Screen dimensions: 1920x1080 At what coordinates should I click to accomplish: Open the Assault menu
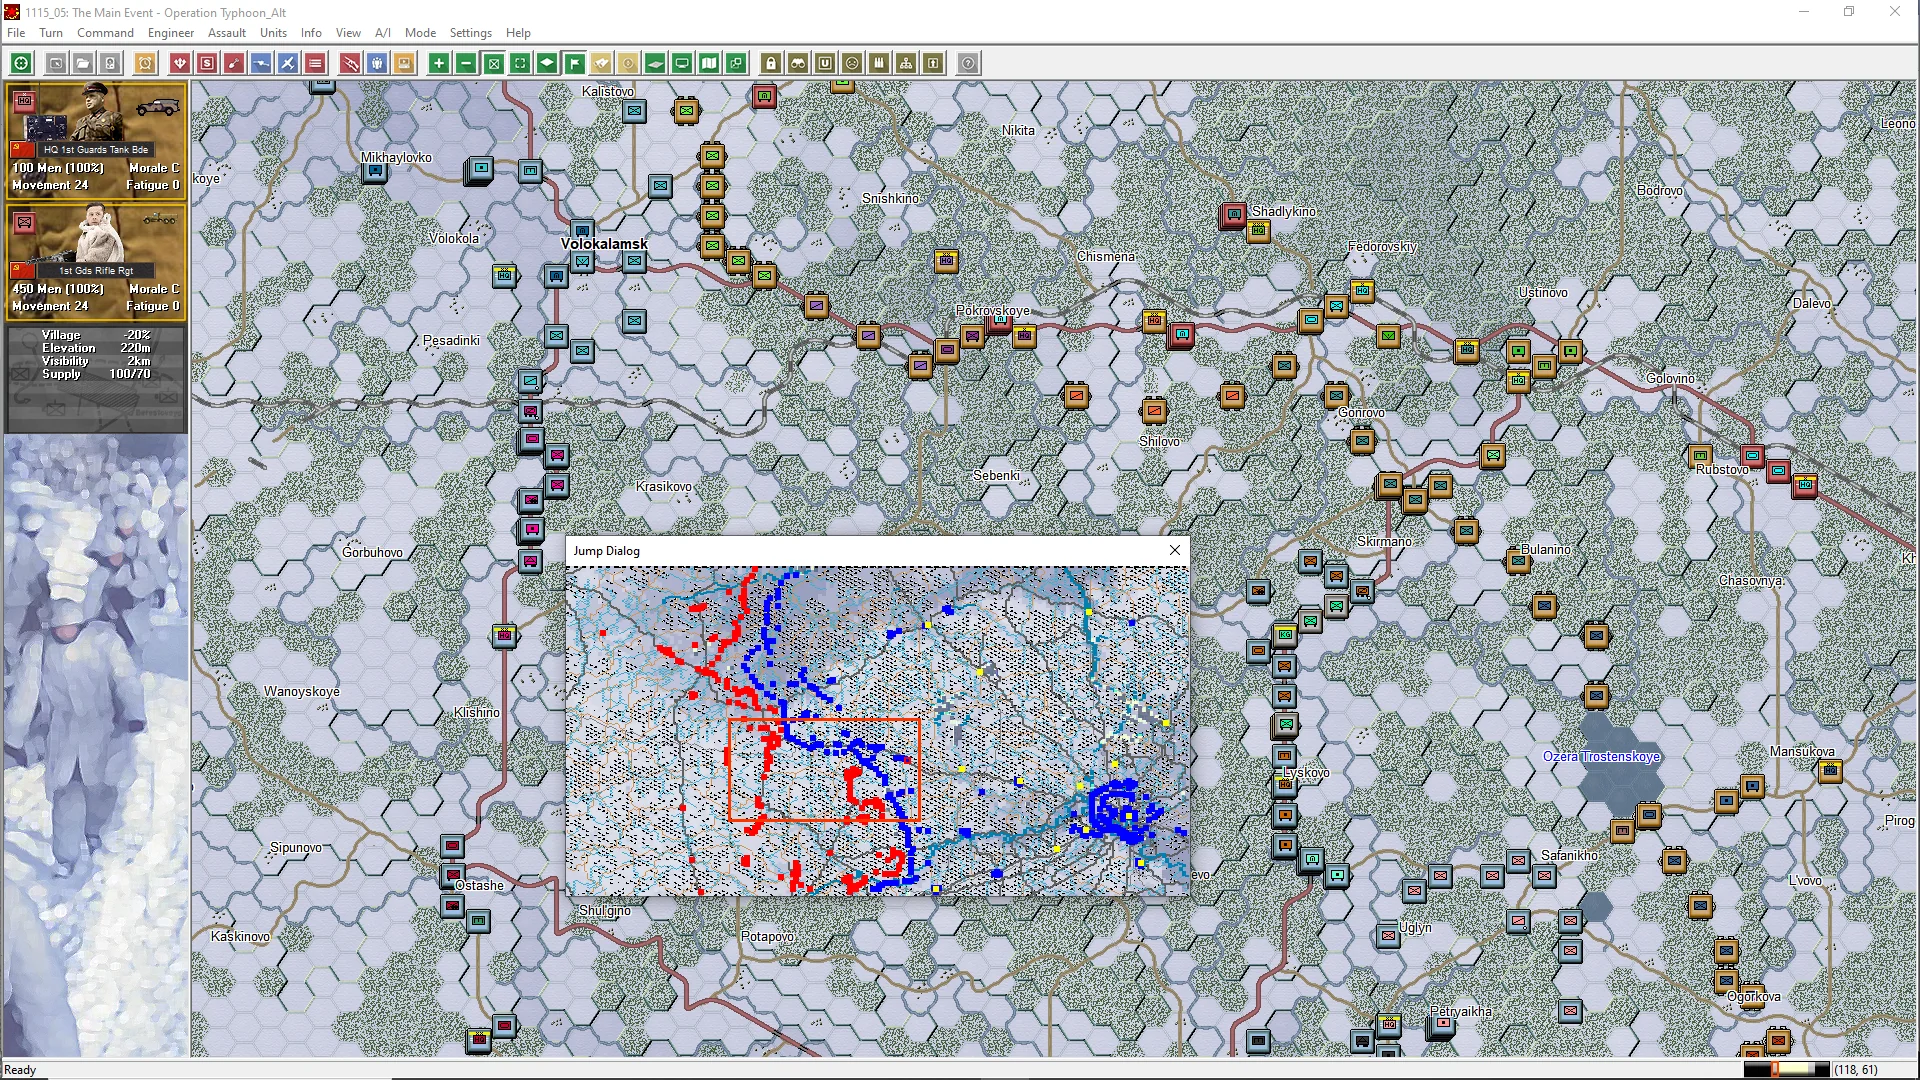(226, 32)
